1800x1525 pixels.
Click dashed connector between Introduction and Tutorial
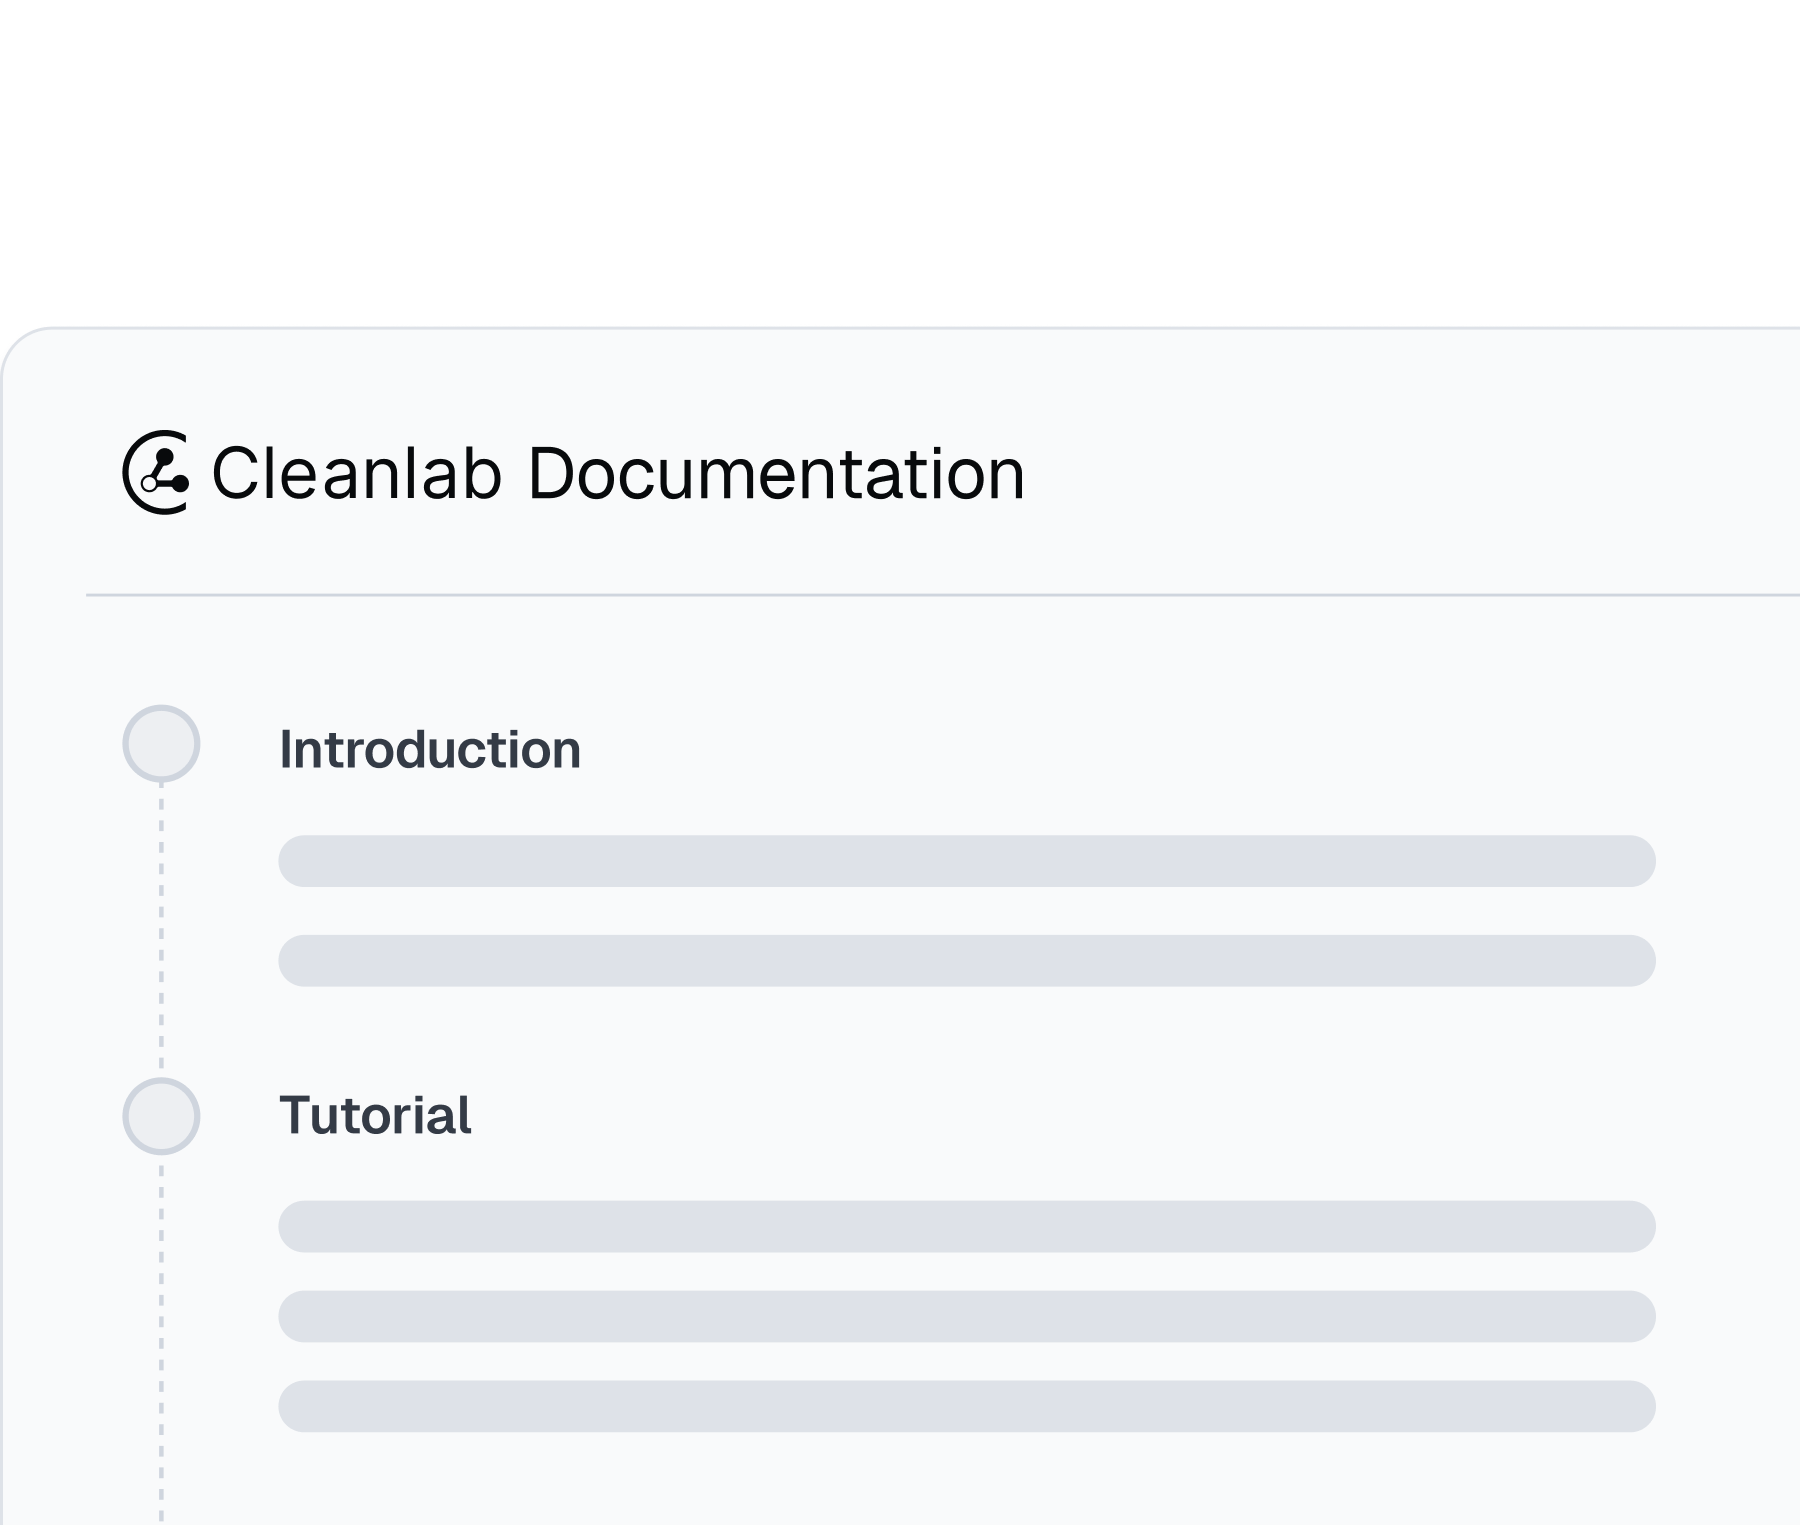[x=161, y=930]
